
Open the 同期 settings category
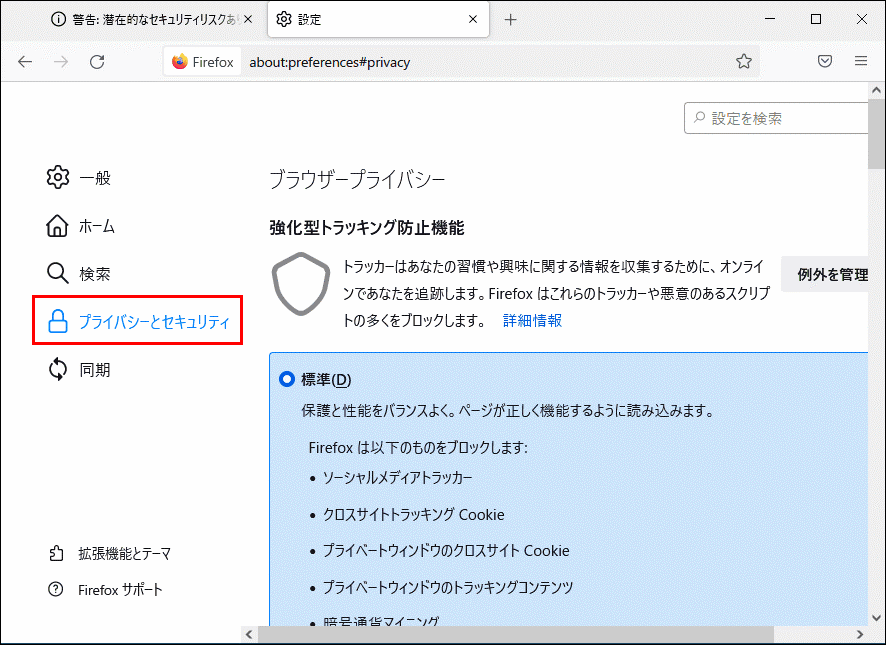(79, 370)
